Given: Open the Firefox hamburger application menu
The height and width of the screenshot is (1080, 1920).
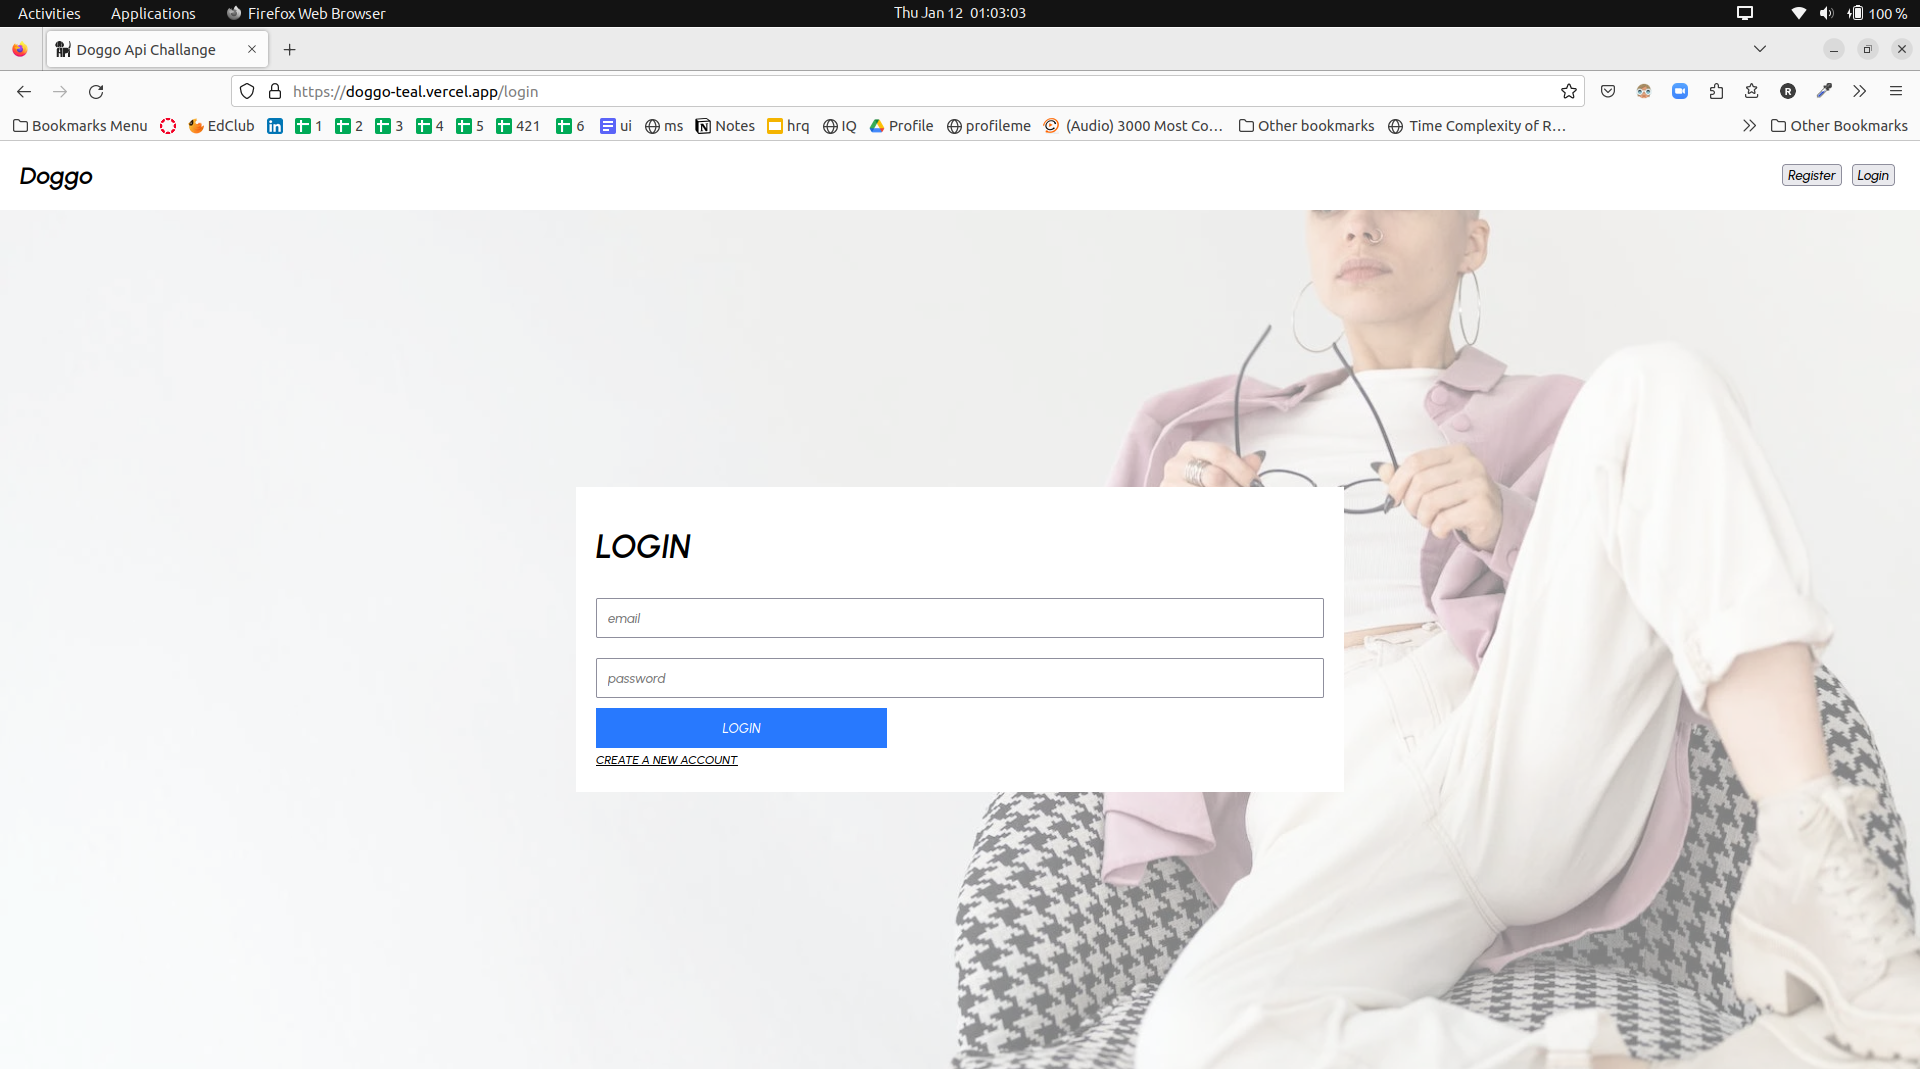Looking at the screenshot, I should click(x=1895, y=91).
